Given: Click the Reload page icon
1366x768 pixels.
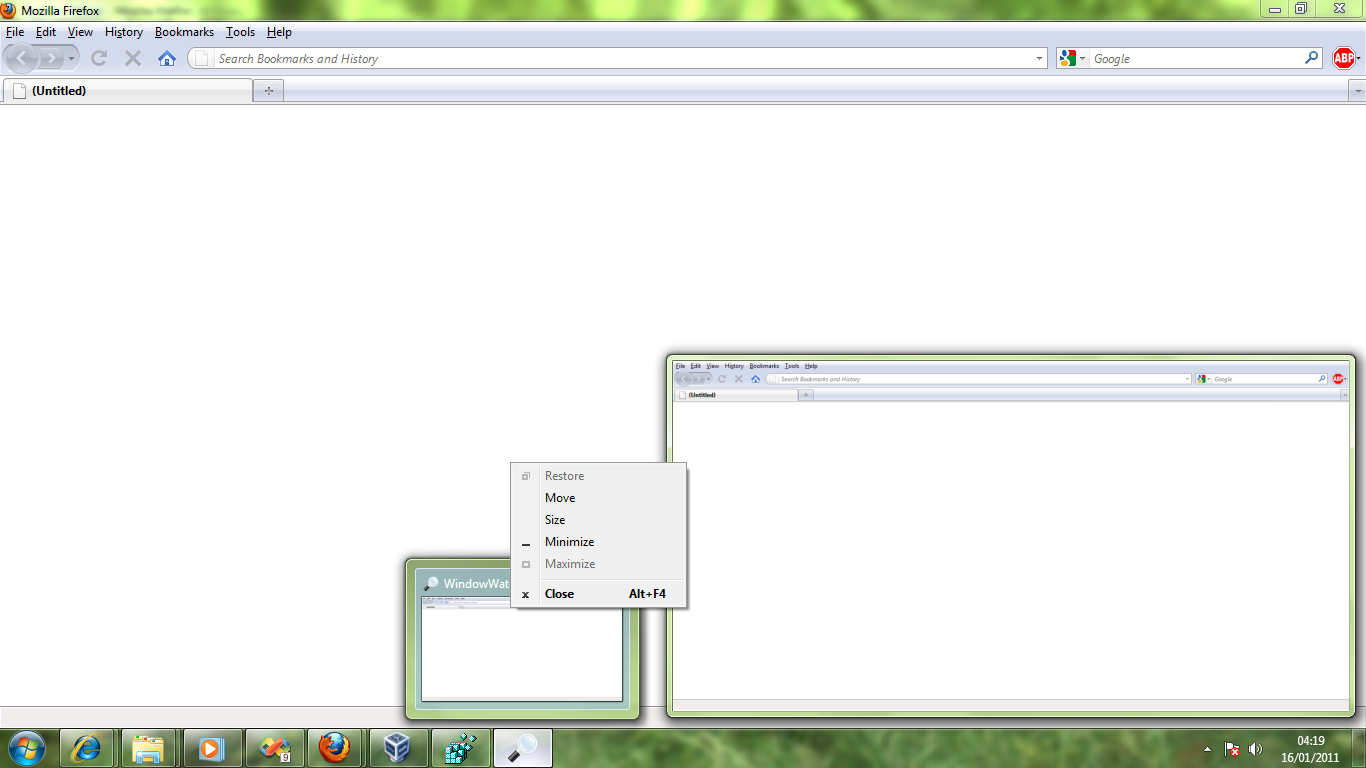Looking at the screenshot, I should tap(99, 59).
